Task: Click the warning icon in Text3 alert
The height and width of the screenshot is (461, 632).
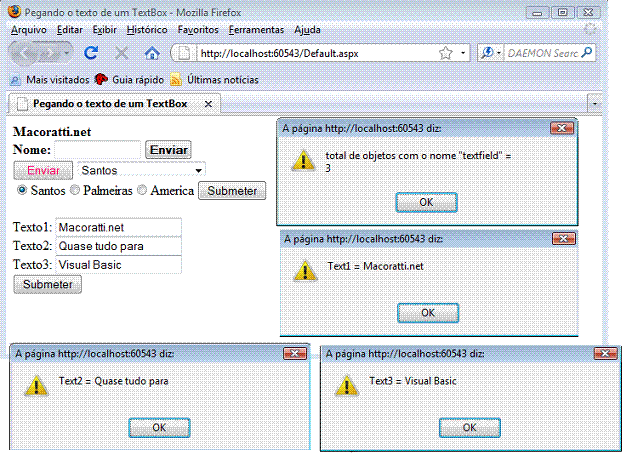Action: (347, 385)
